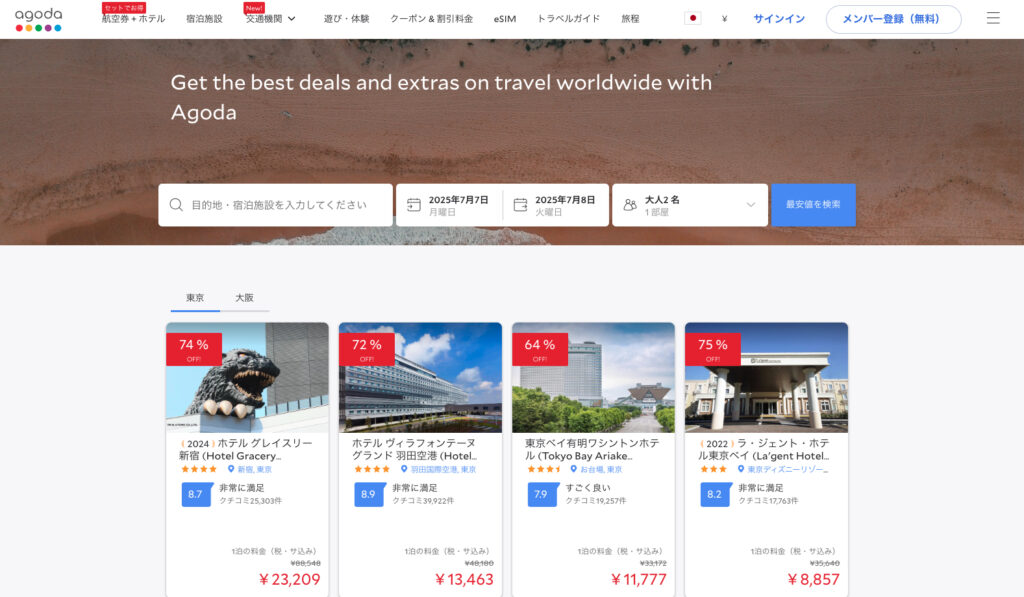Click the price ¥13,463

[x=464, y=579]
